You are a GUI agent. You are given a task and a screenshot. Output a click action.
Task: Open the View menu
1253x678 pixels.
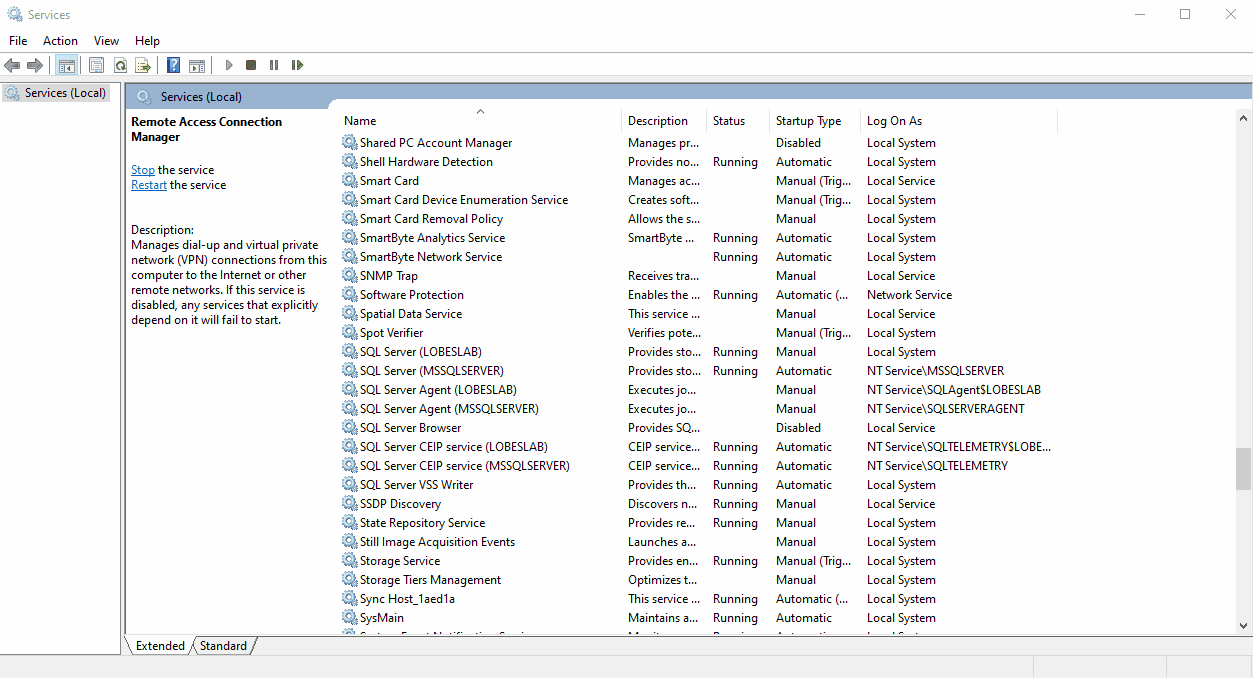click(106, 41)
